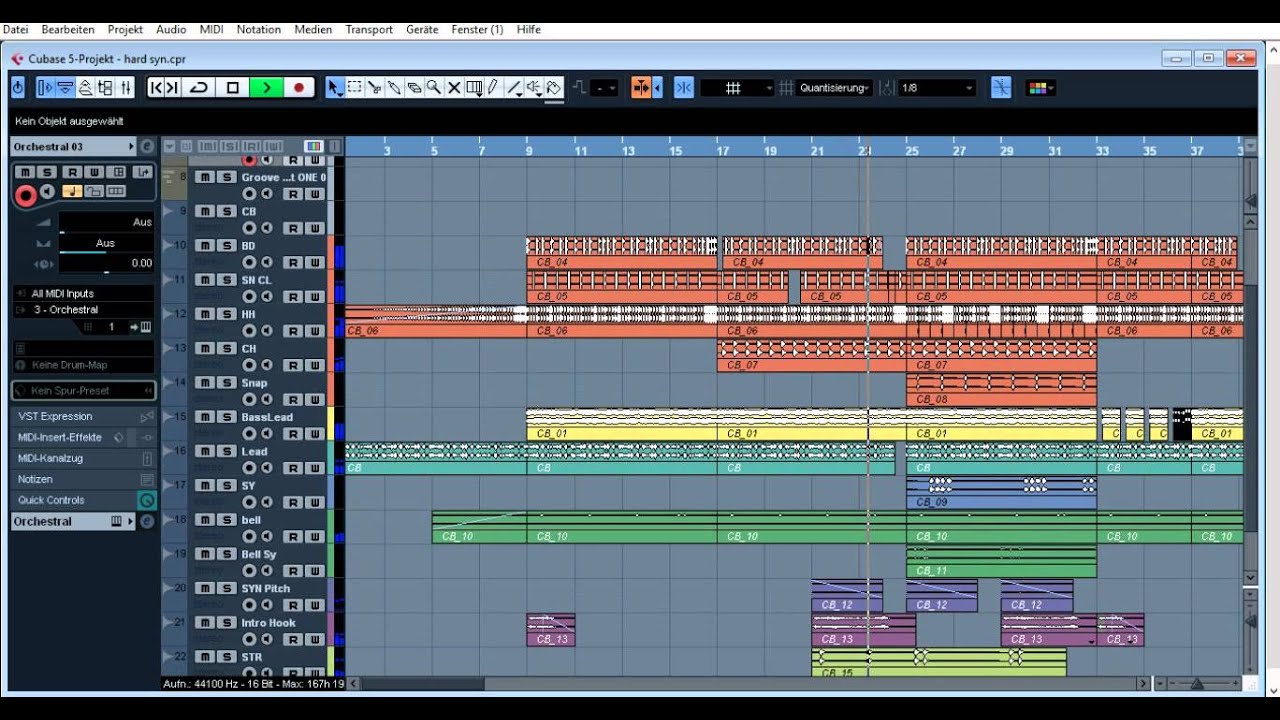Toggle inspector record enable button
The height and width of the screenshot is (720, 1280).
26,196
